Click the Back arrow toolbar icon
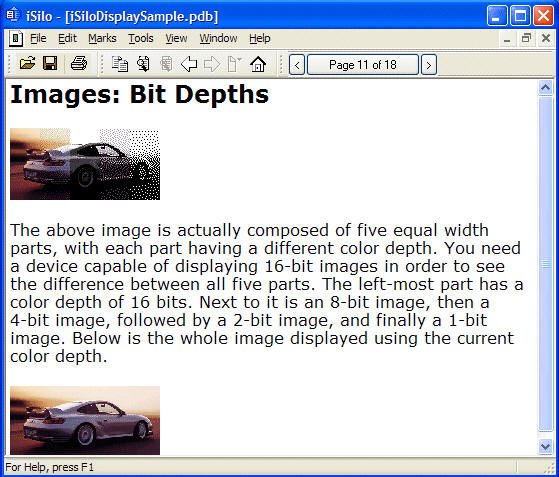Screen dimensions: 559x477 189,65
